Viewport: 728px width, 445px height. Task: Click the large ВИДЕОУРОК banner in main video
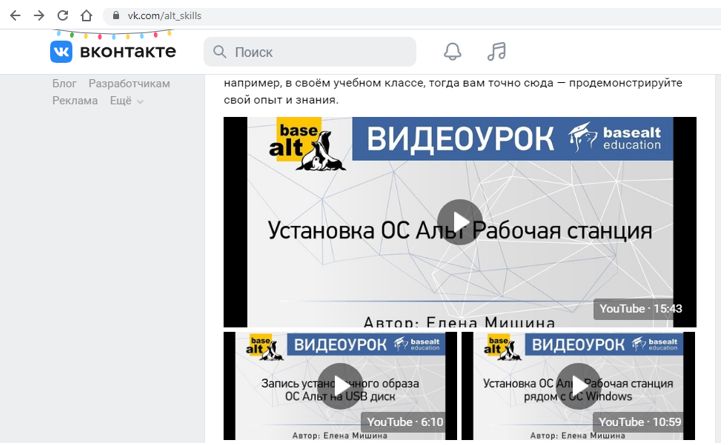(512, 139)
